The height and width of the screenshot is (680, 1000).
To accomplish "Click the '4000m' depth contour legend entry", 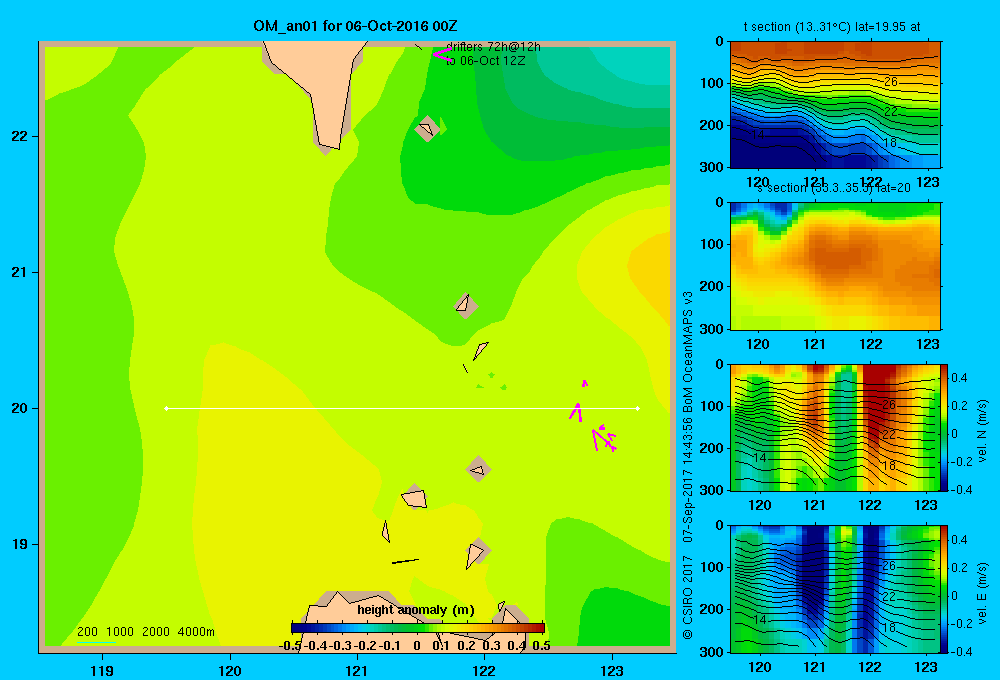I will (x=196, y=632).
